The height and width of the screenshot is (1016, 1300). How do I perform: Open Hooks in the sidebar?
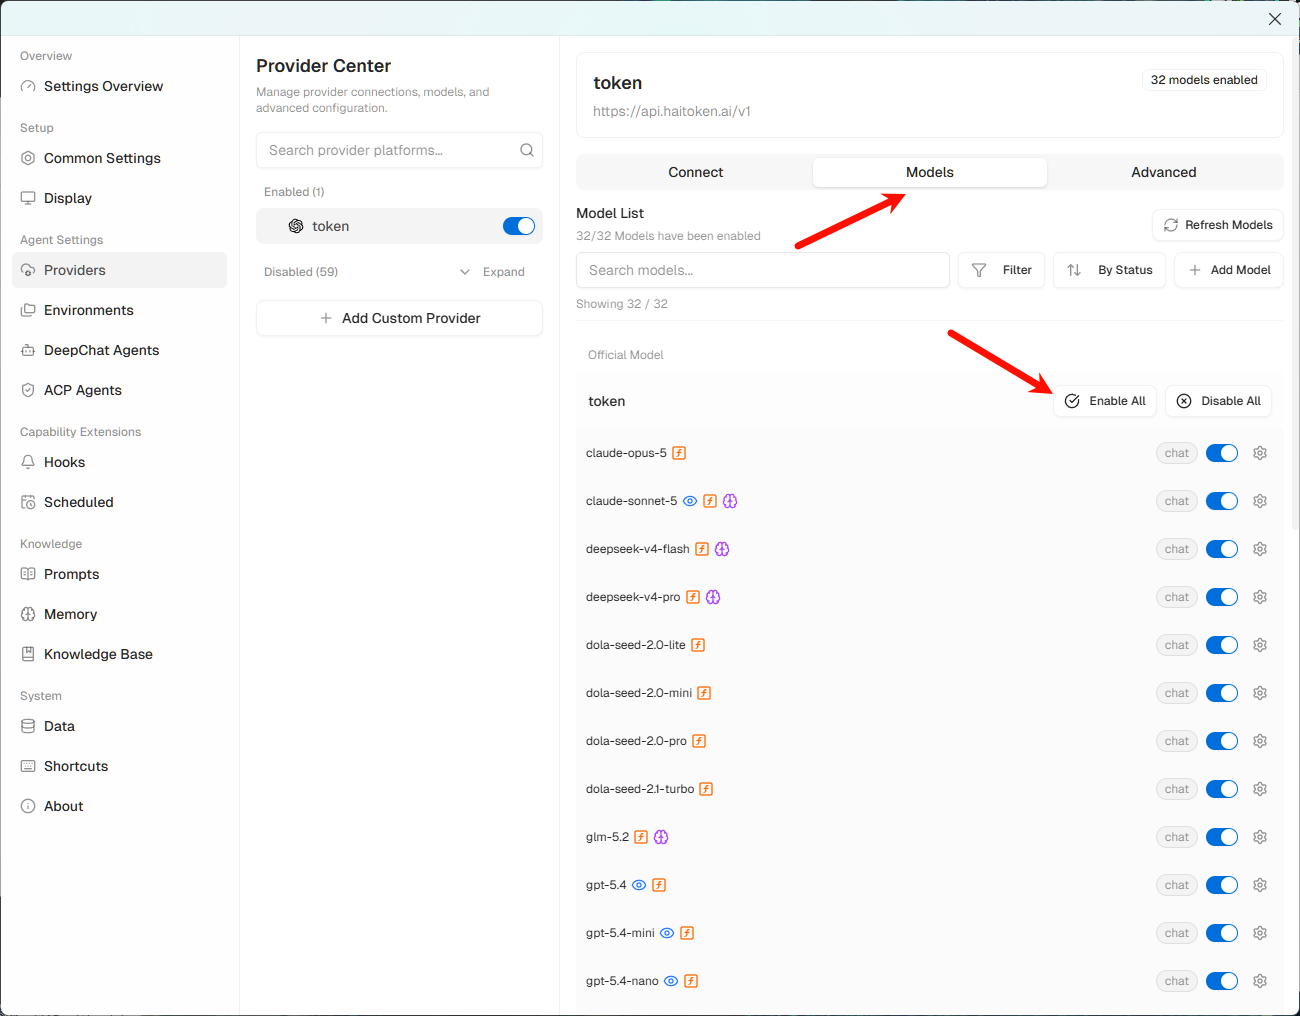point(119,462)
